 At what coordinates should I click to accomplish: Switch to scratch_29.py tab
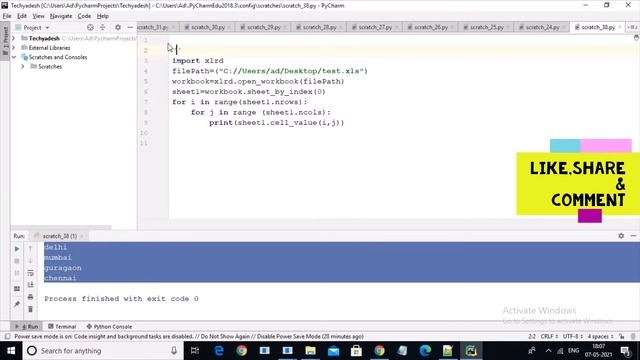264,27
